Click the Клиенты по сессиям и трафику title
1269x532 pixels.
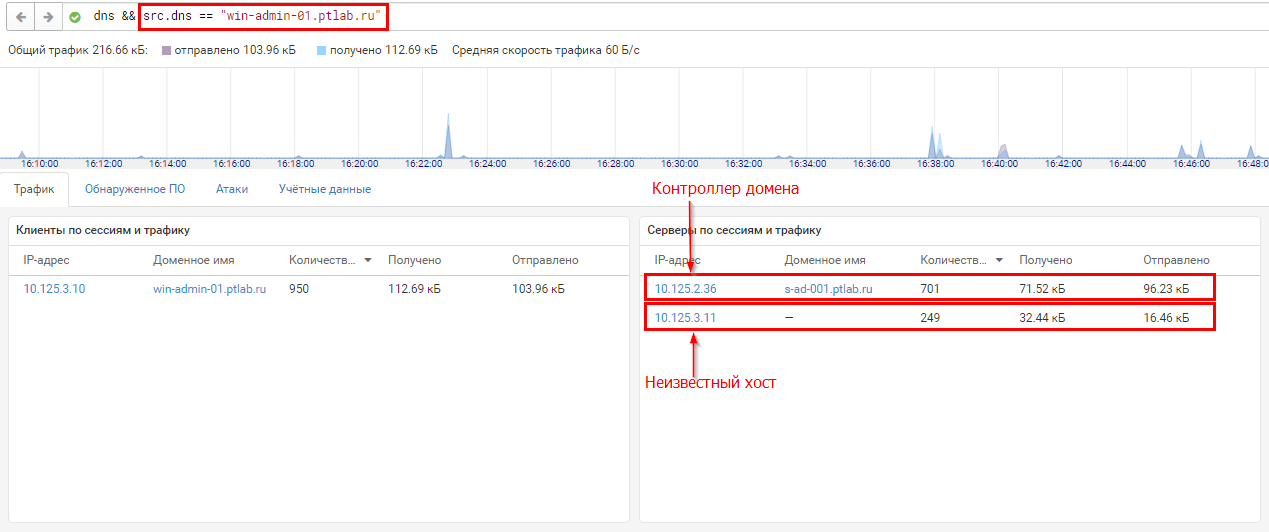[x=103, y=230]
